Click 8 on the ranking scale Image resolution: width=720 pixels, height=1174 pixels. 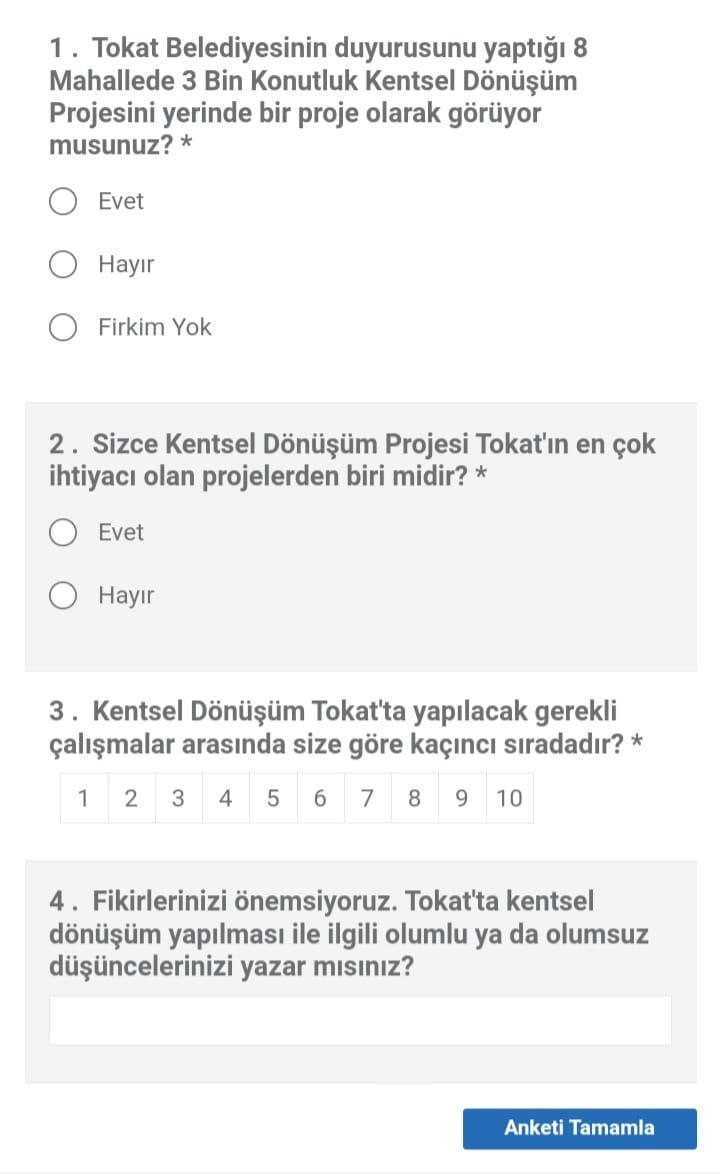(x=414, y=798)
